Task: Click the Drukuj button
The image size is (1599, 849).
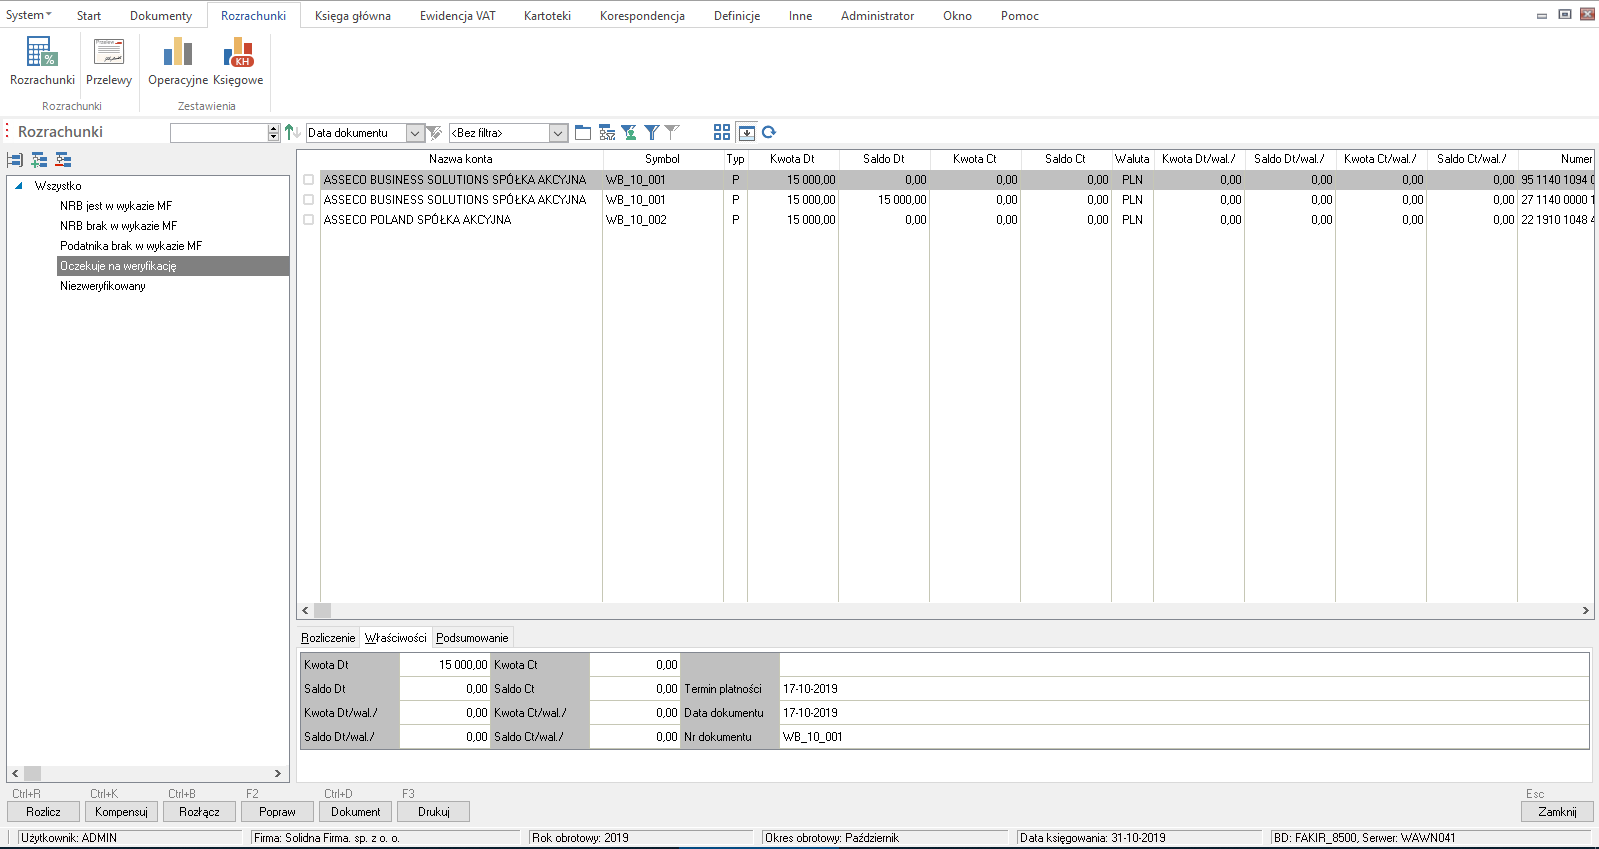Action: click(x=433, y=812)
